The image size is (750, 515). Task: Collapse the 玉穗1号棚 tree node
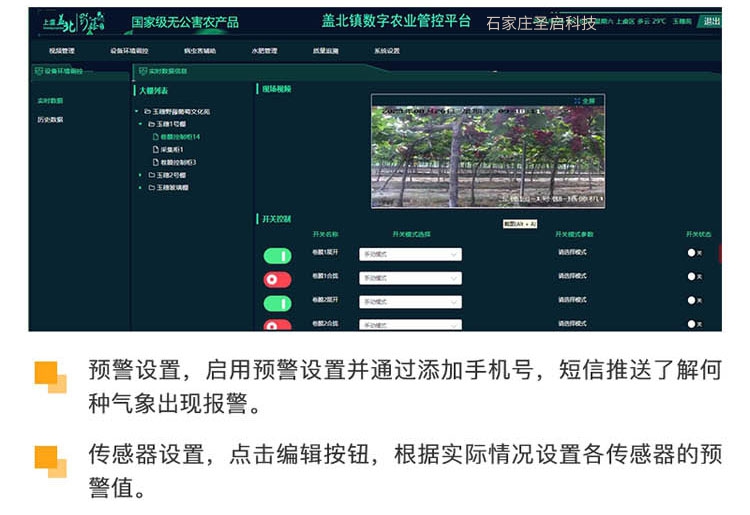141,124
